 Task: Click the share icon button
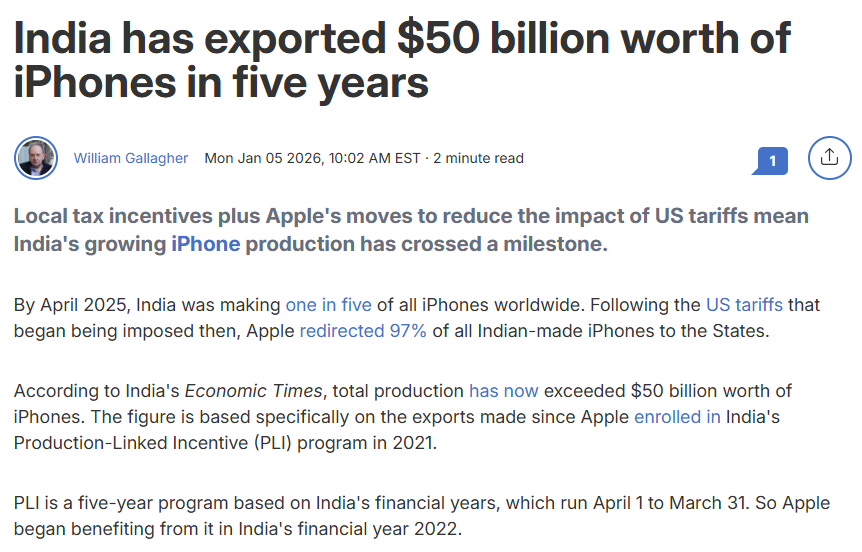(829, 158)
